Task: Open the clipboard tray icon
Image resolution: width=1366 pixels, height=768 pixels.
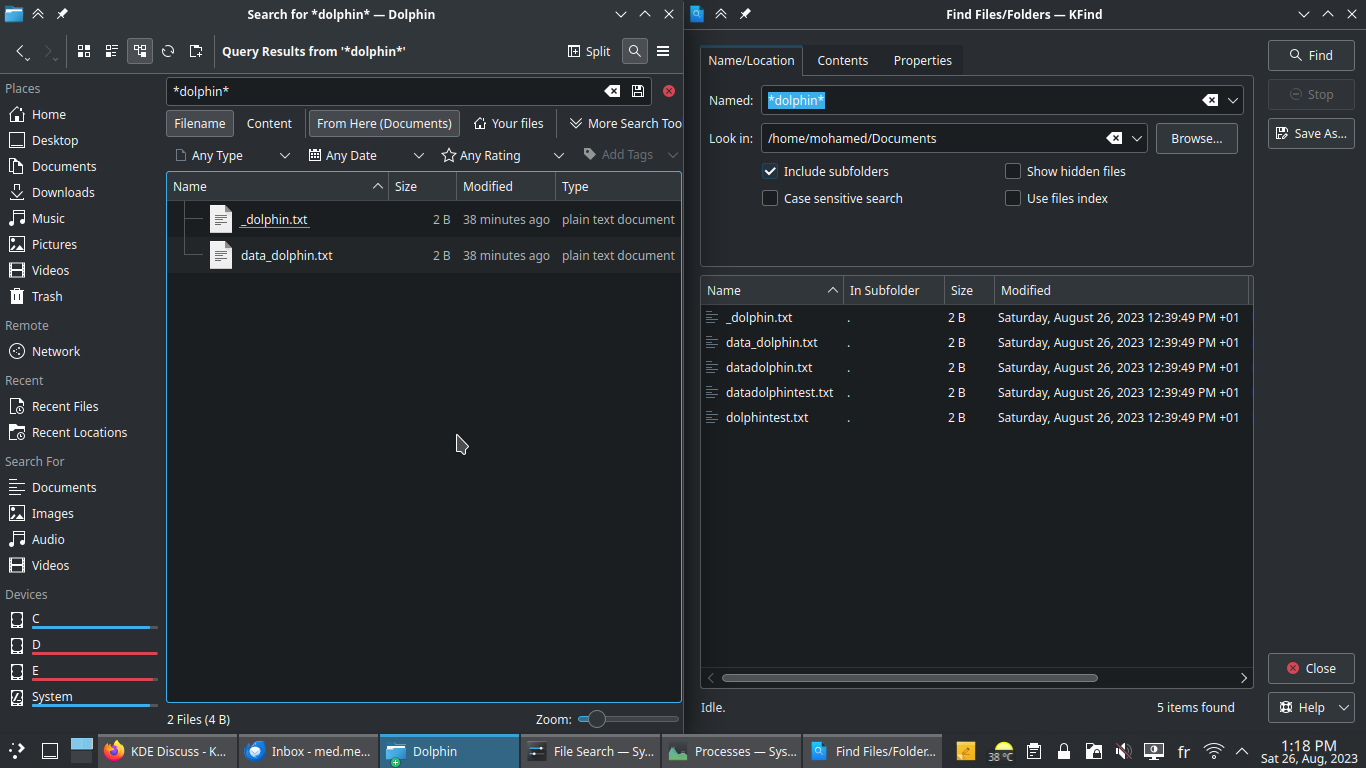Action: coord(1035,751)
